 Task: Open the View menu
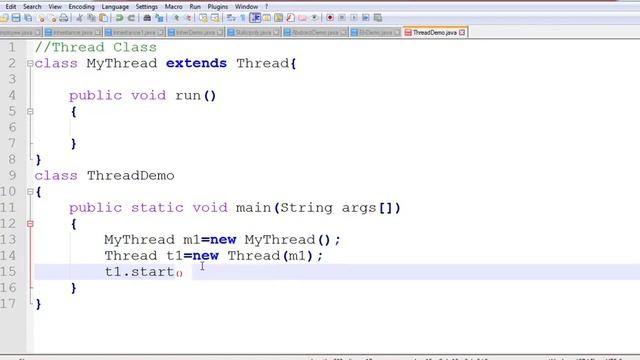pos(55,7)
